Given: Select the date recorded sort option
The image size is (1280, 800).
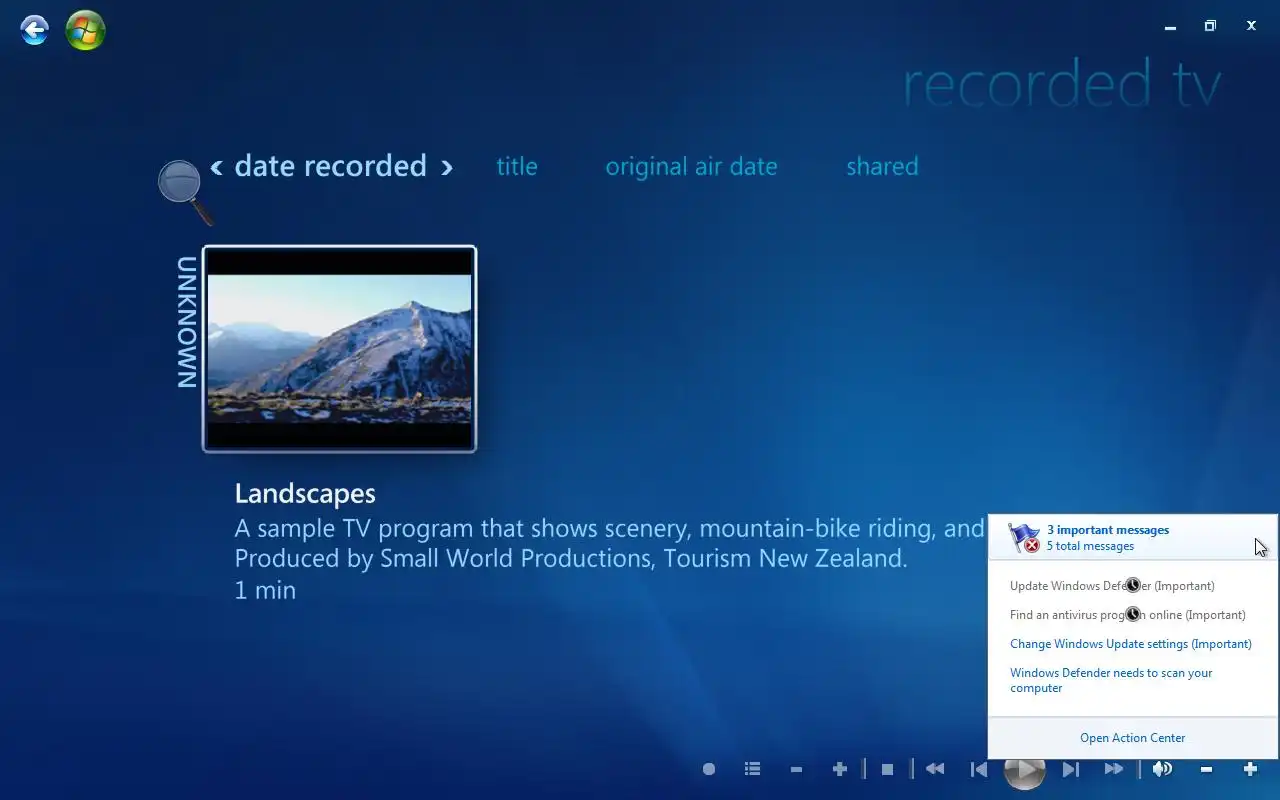Looking at the screenshot, I should tap(331, 166).
